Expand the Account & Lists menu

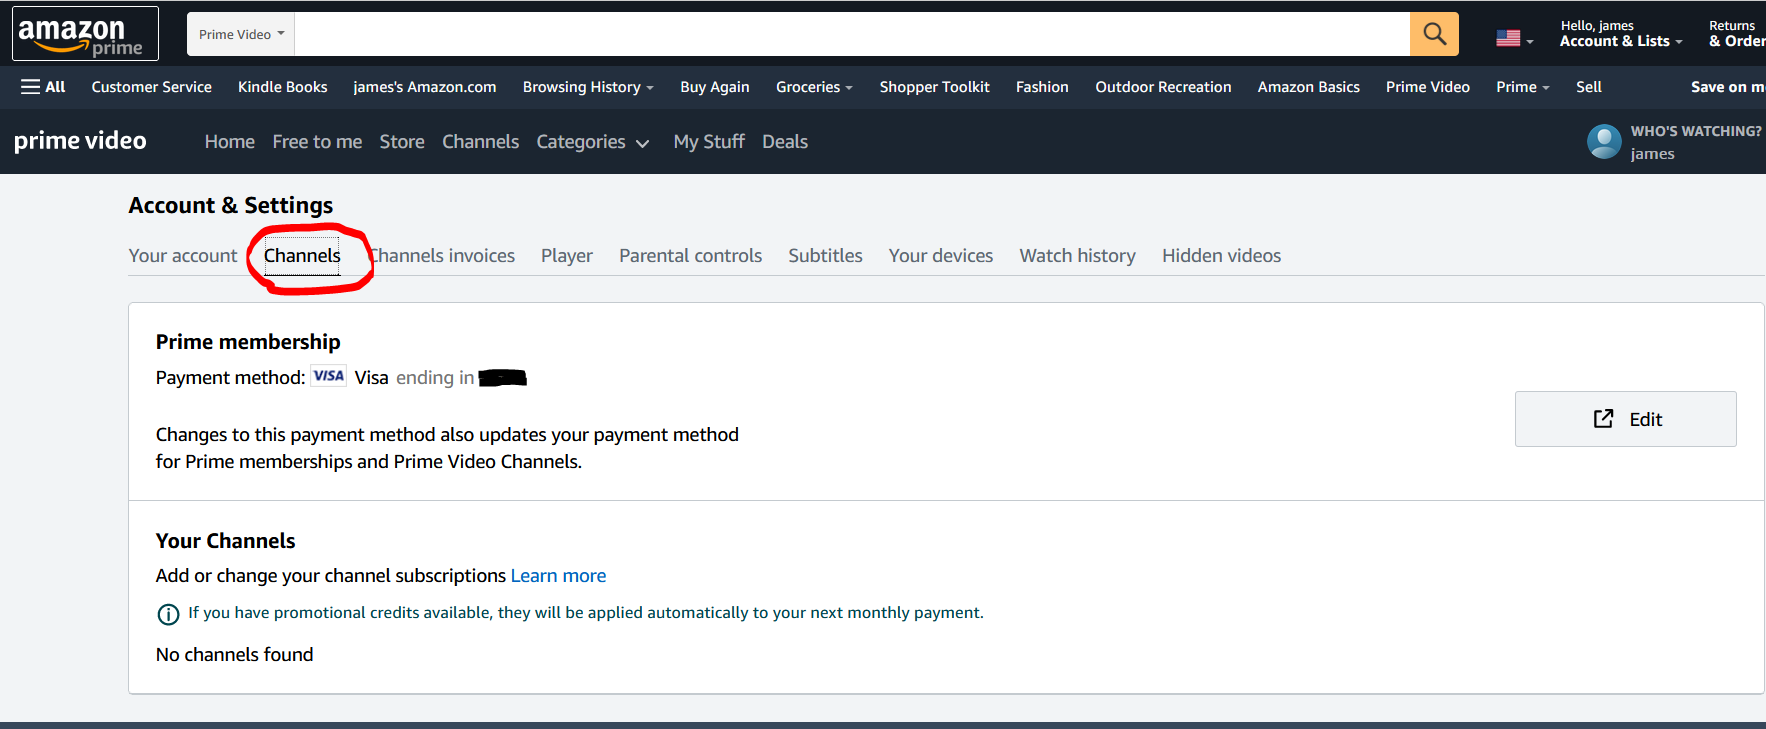(x=1620, y=34)
